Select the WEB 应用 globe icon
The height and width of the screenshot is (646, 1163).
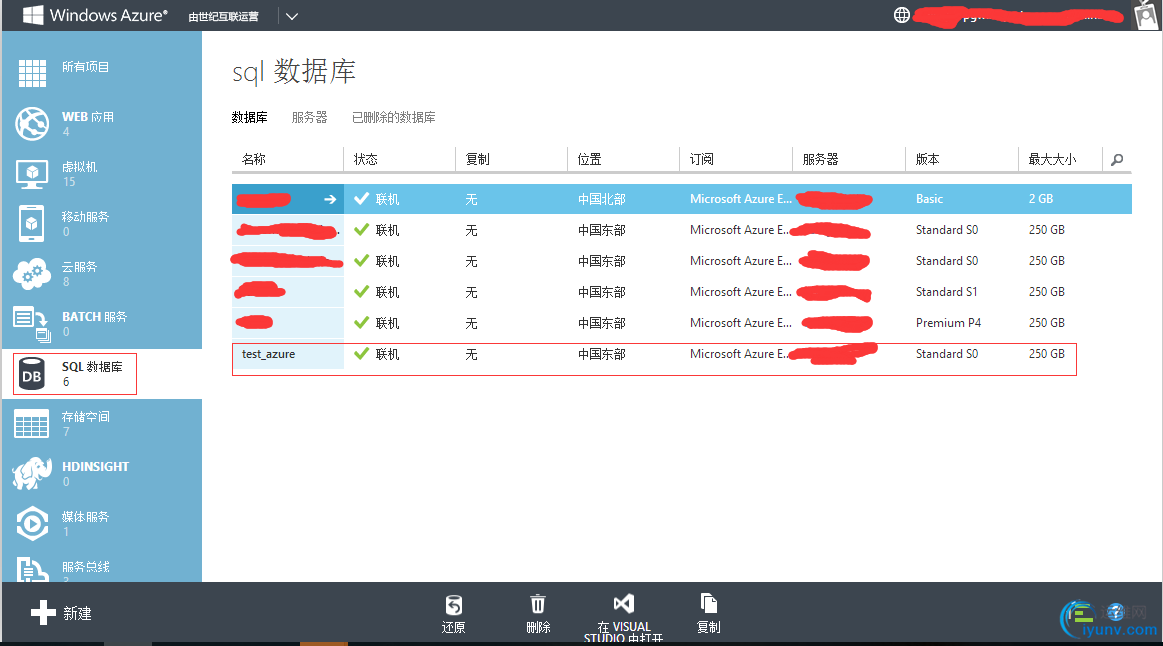click(x=32, y=123)
